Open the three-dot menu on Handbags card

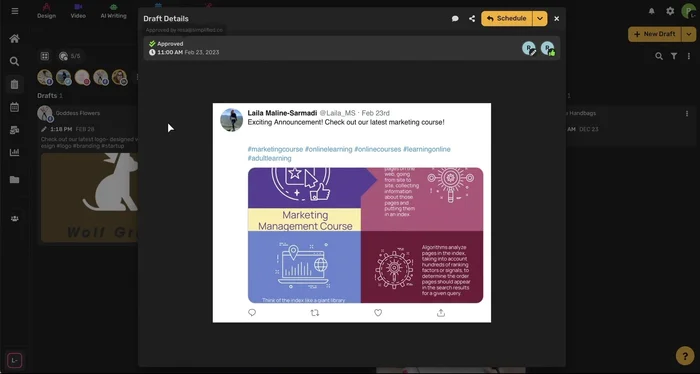687,113
